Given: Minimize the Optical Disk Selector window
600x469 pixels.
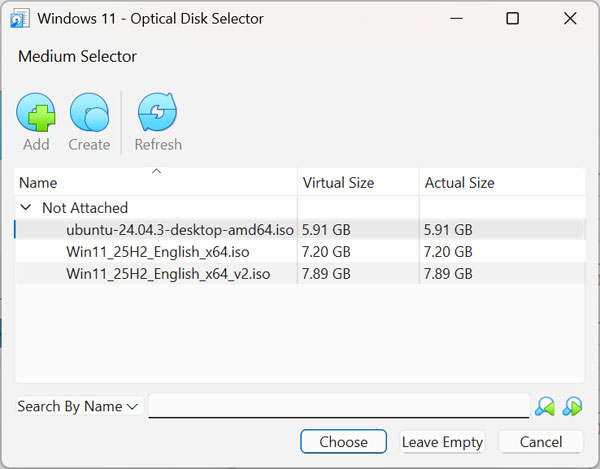Looking at the screenshot, I should point(456,18).
